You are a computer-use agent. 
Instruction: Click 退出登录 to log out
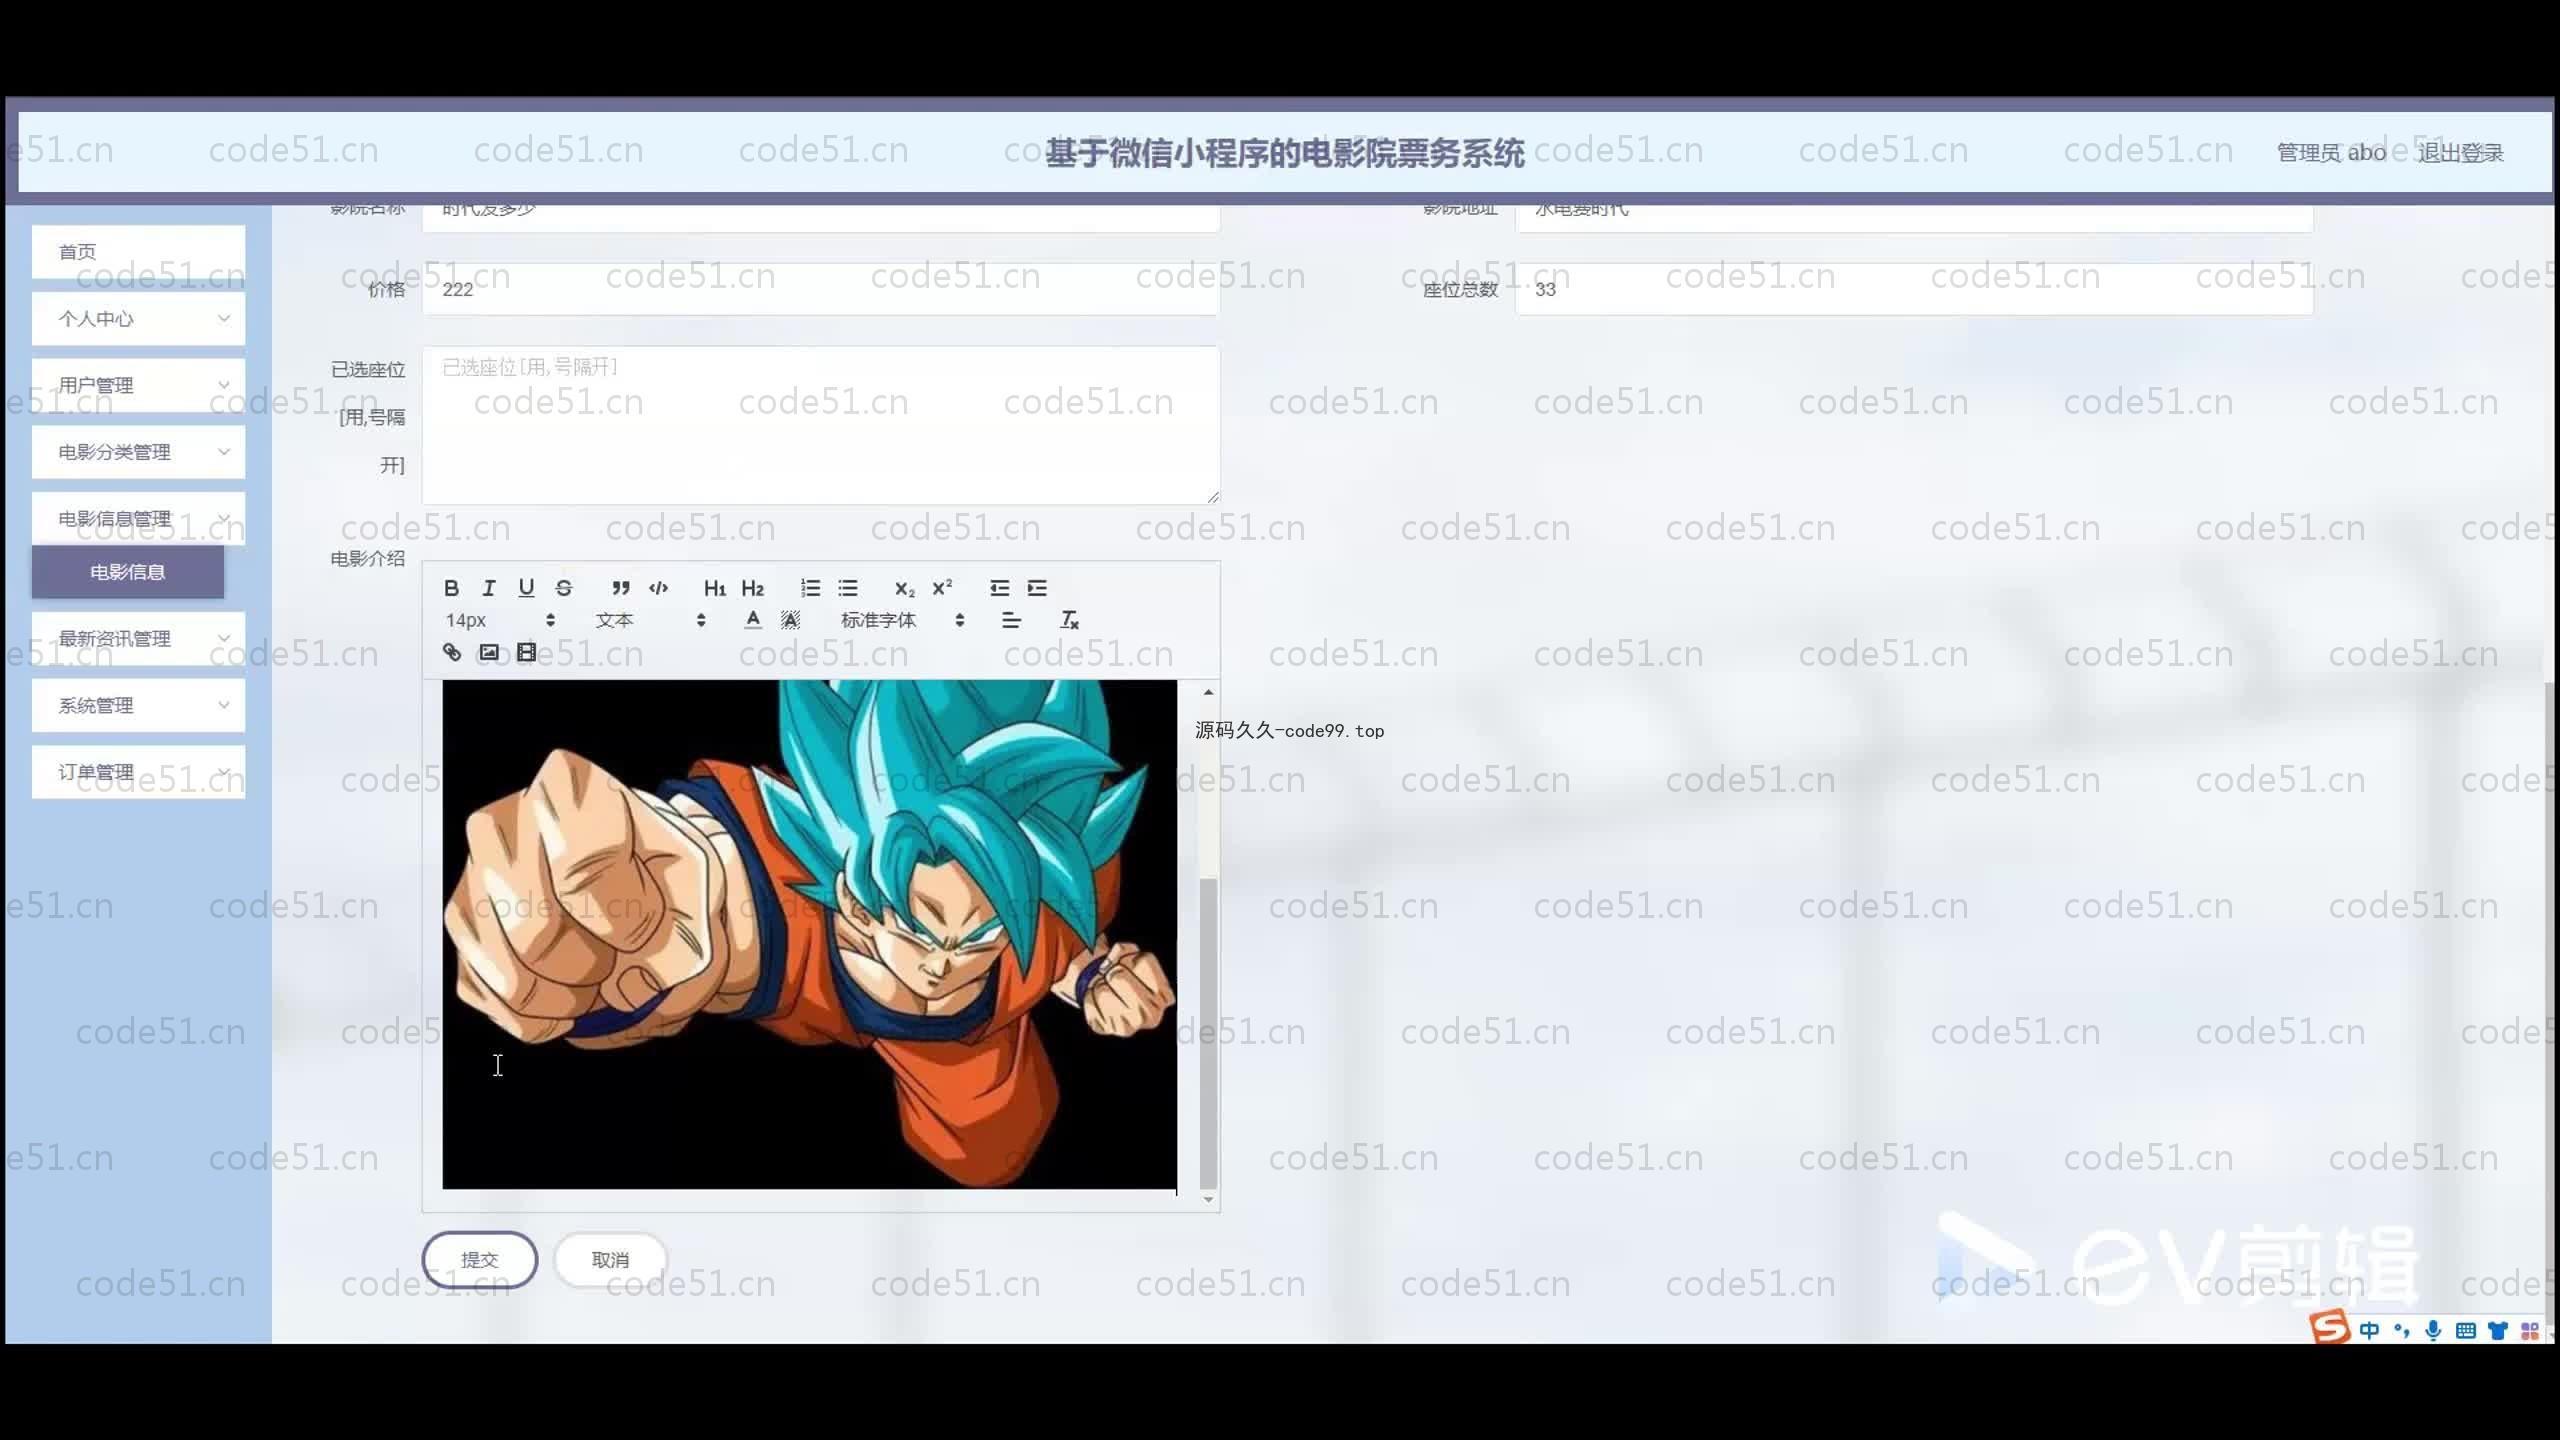2460,153
